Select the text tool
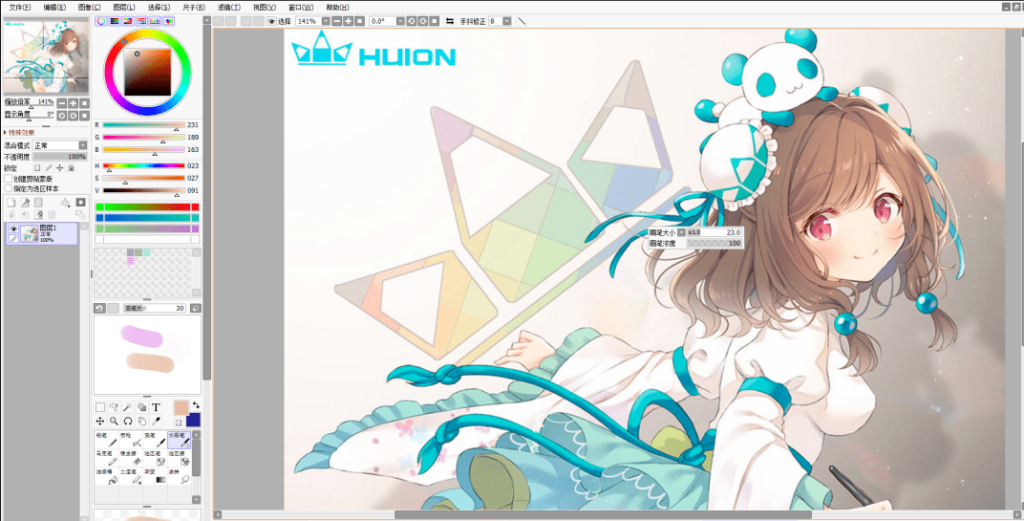The width and height of the screenshot is (1024, 521). 156,407
